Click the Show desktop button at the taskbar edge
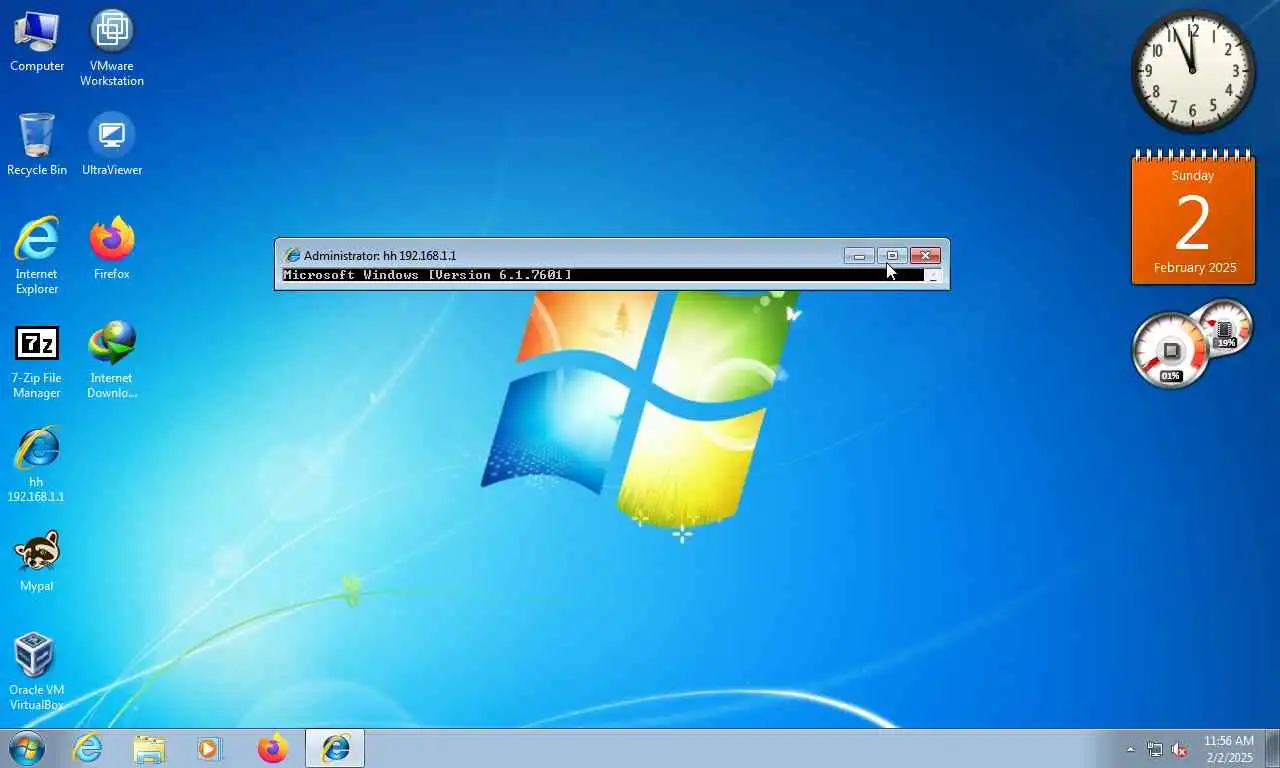This screenshot has height=768, width=1280. point(1272,748)
